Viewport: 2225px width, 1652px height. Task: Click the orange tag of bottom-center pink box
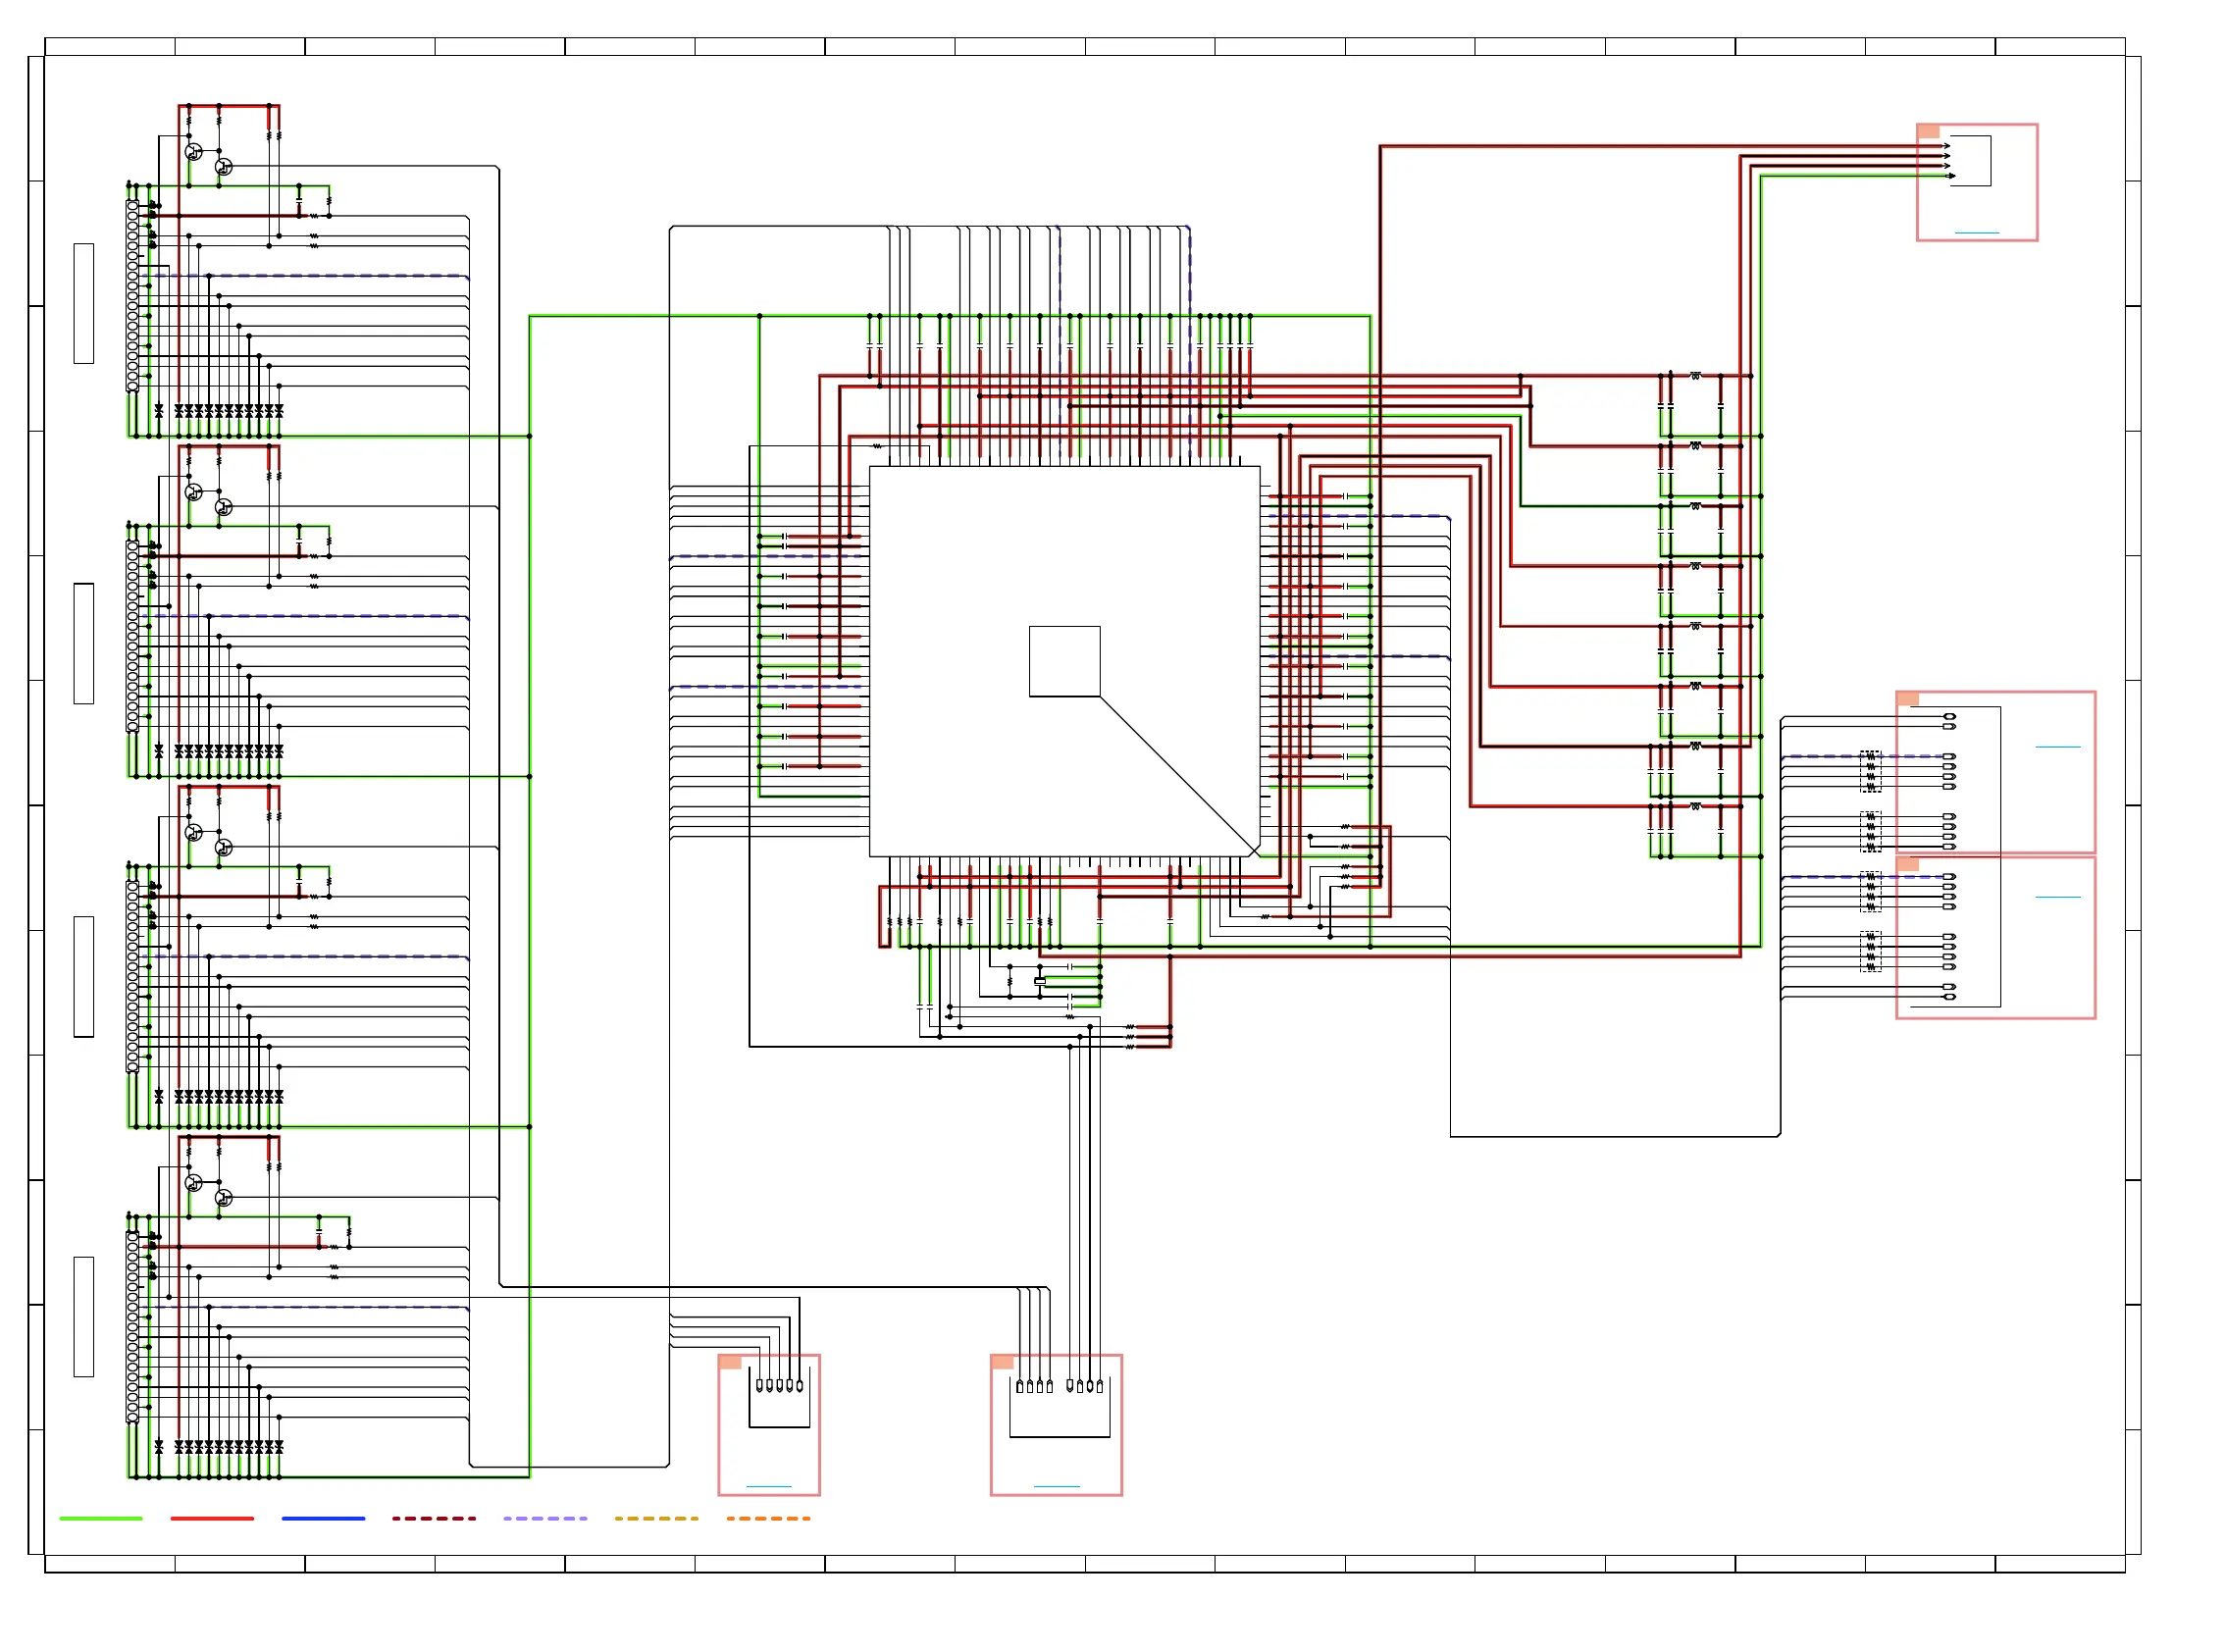(1002, 1362)
